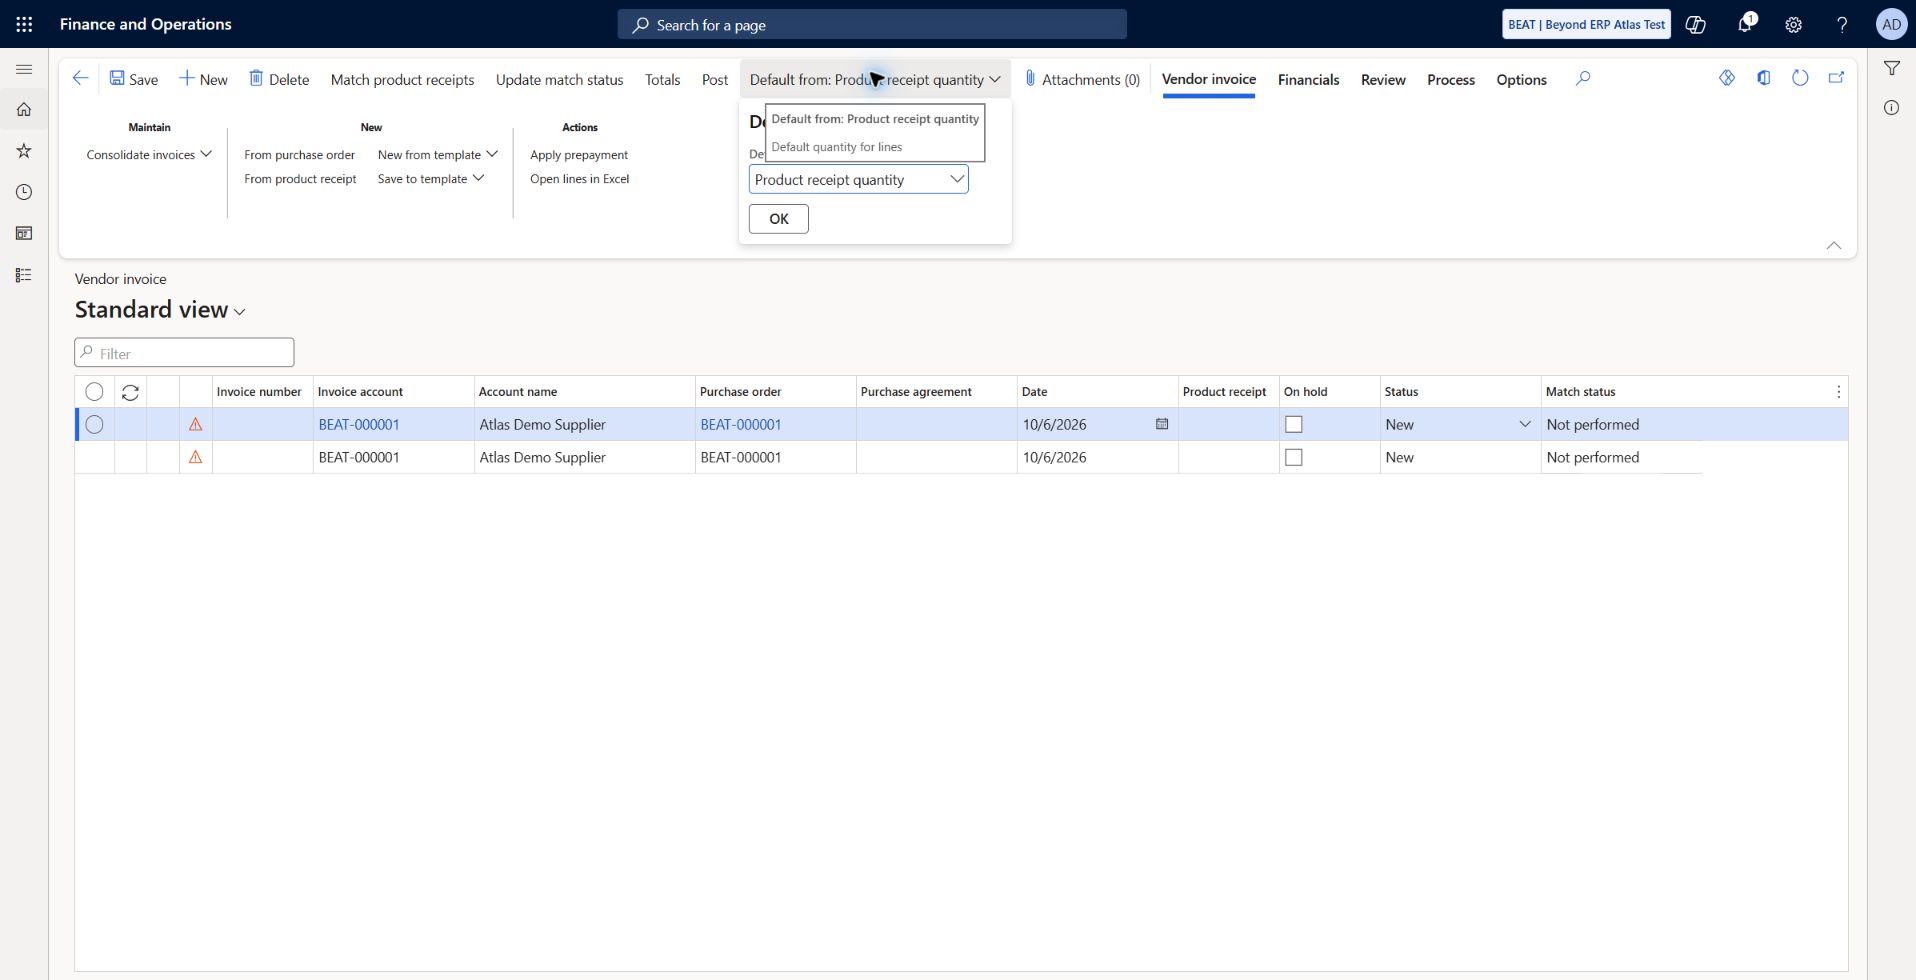Viewport: 1916px width, 980px height.
Task: Switch to the Process tab
Action: coord(1451,79)
